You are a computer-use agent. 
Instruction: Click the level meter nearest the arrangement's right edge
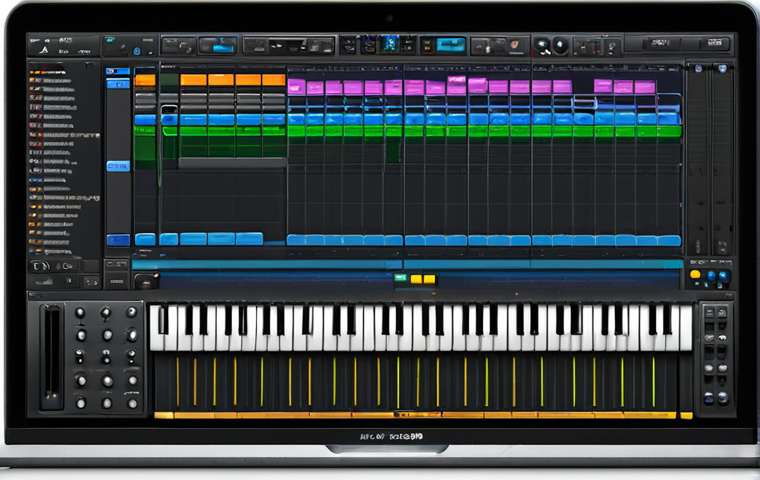[698, 160]
